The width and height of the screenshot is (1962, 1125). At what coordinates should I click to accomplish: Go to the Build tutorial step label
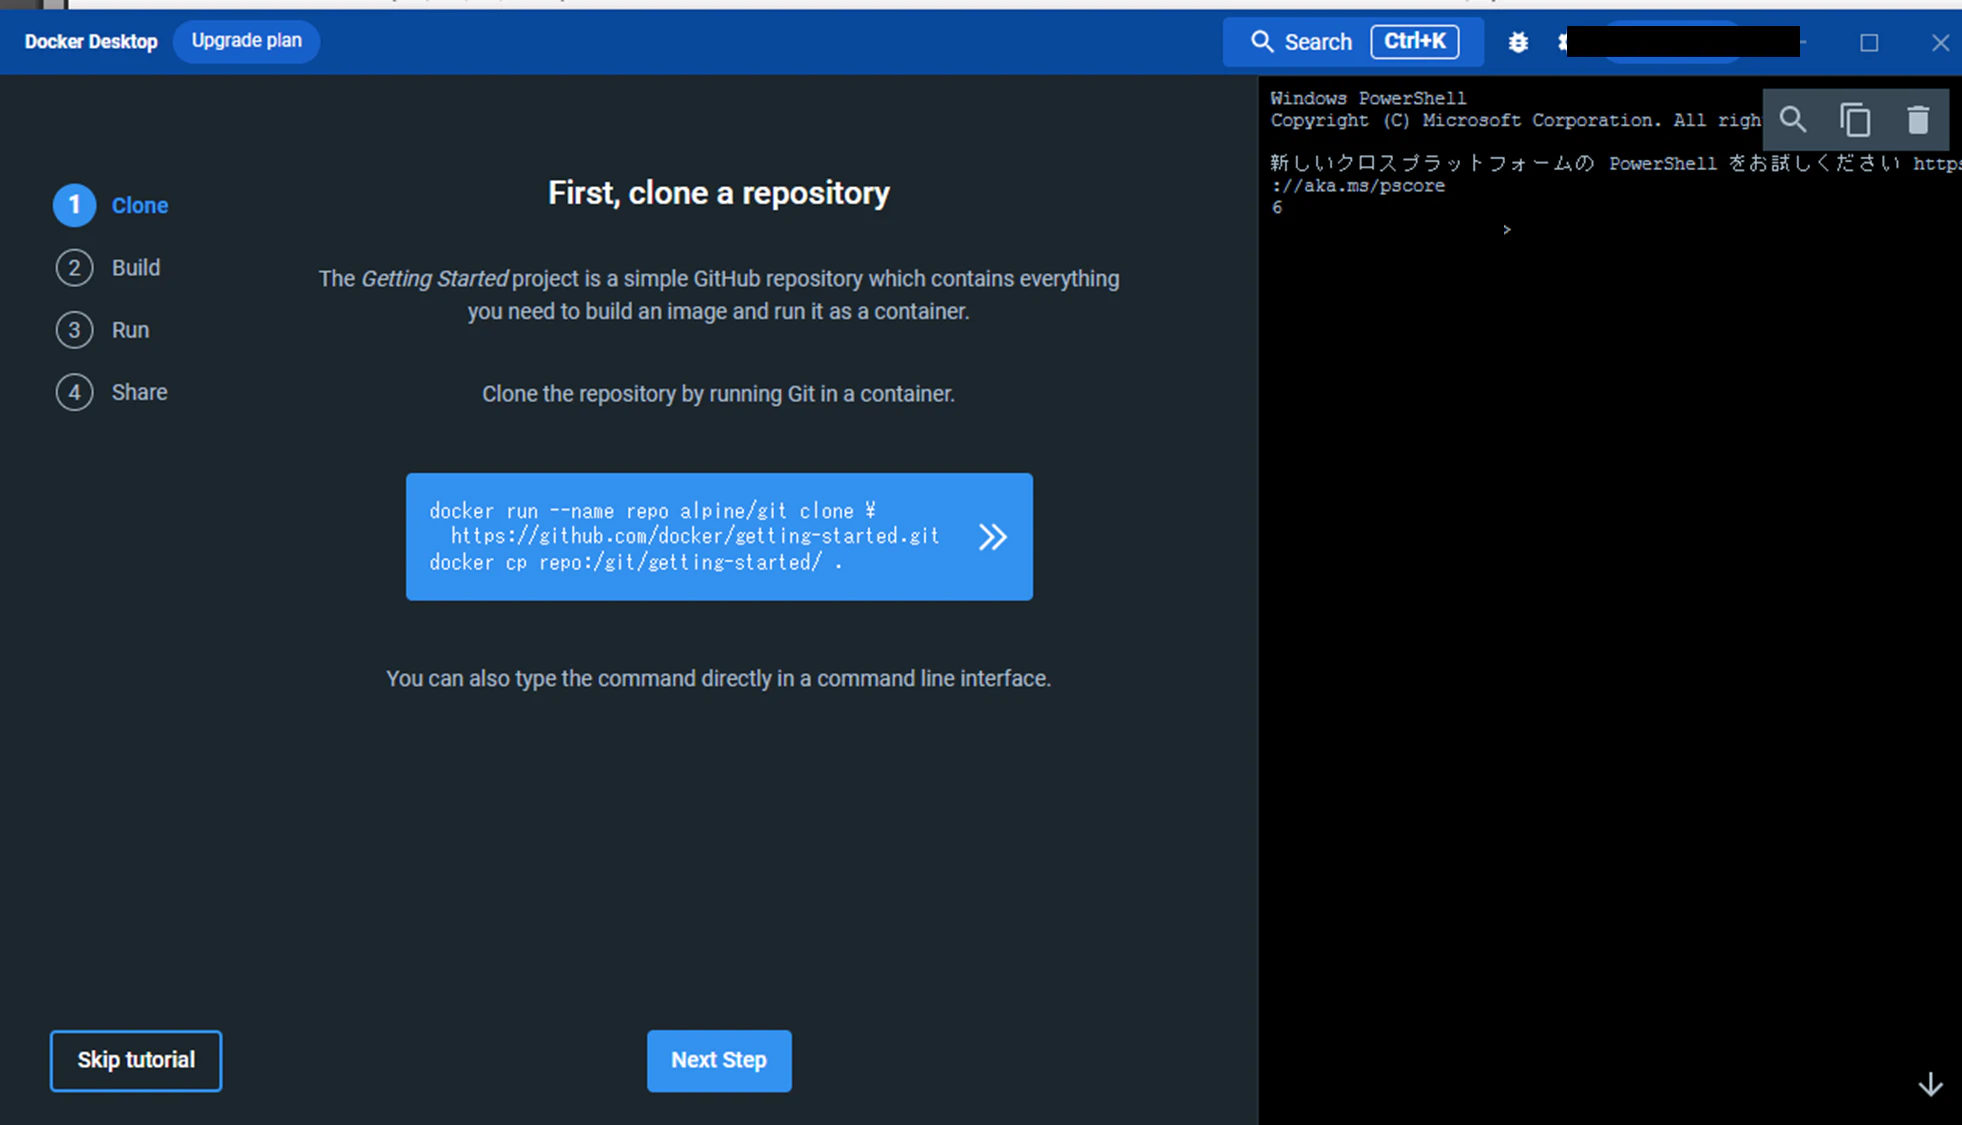(x=136, y=268)
